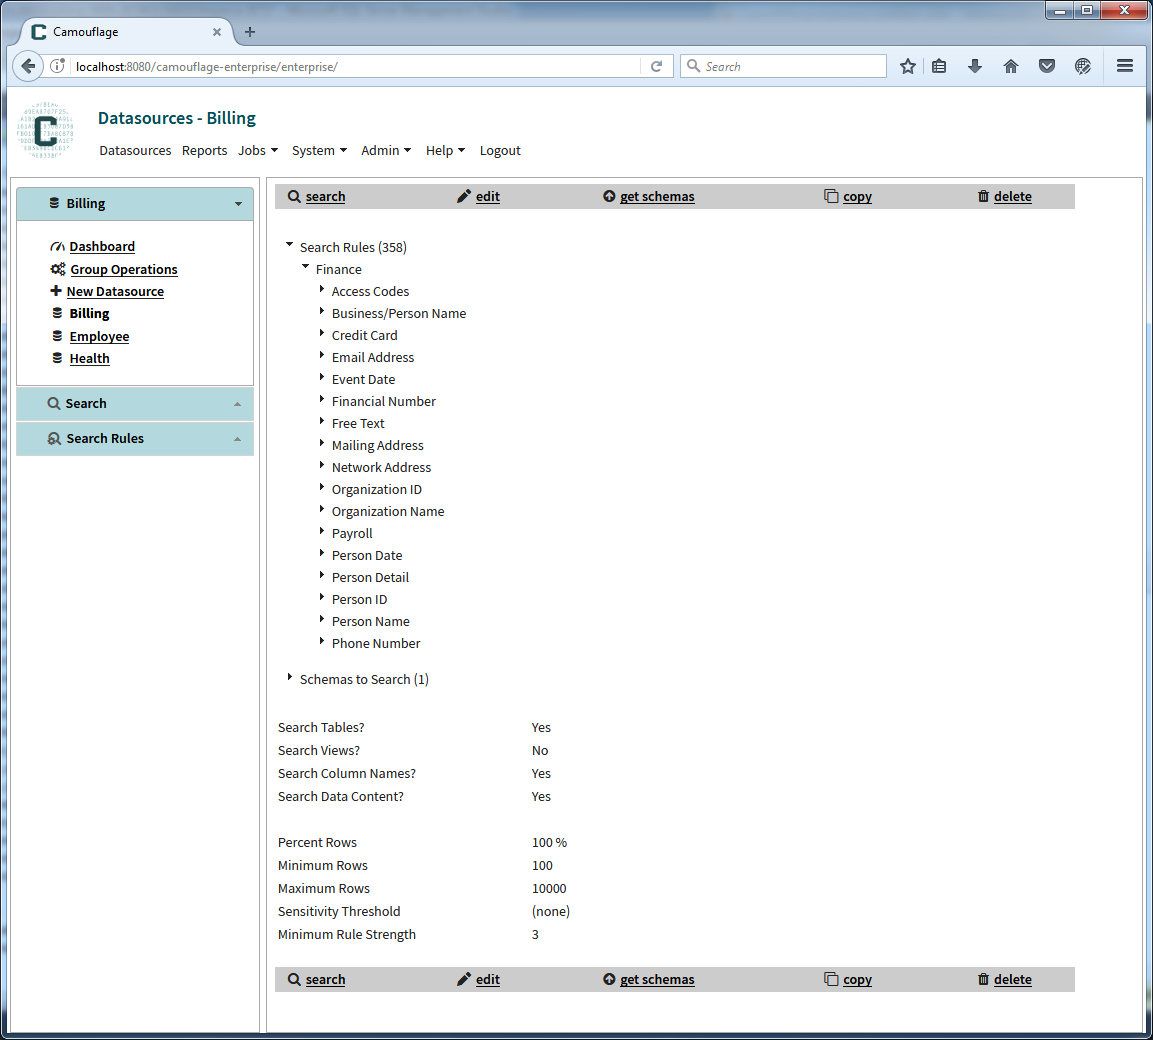Select the pencil edit icon
This screenshot has height=1040, width=1153.
pos(463,196)
